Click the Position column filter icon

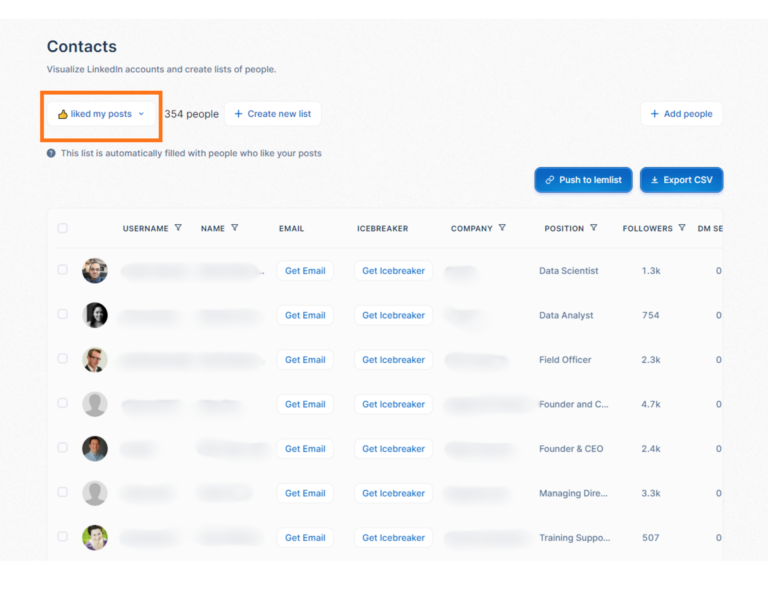tap(594, 228)
